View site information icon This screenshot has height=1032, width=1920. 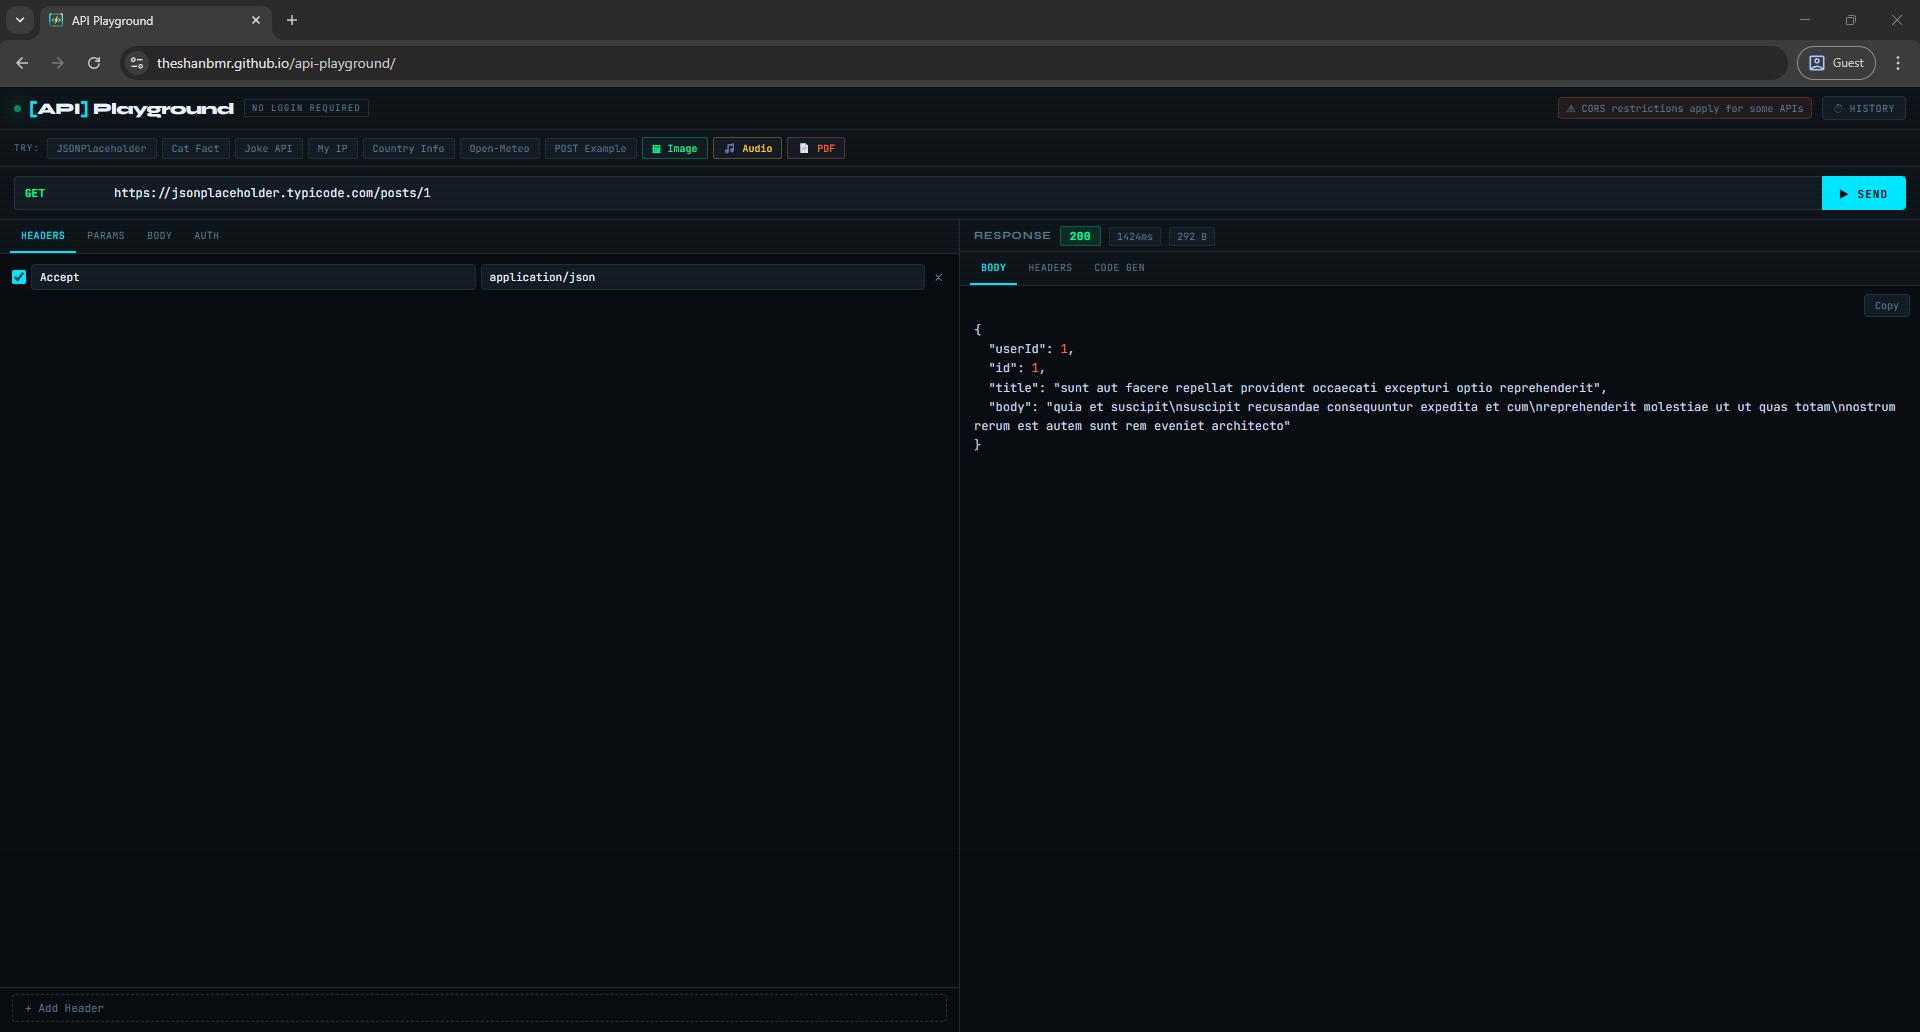(x=137, y=63)
